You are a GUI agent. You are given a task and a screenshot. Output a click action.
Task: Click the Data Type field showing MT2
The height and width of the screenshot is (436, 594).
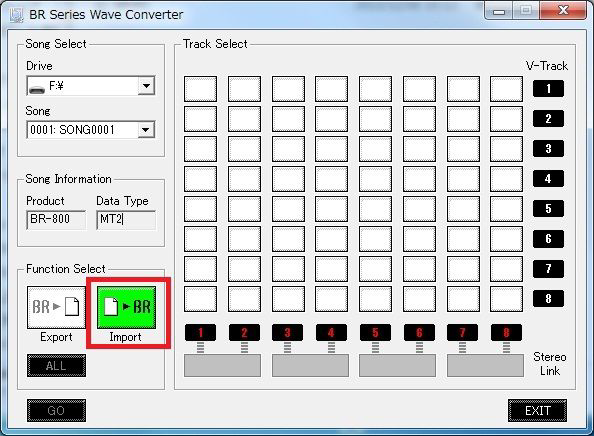[x=126, y=220]
